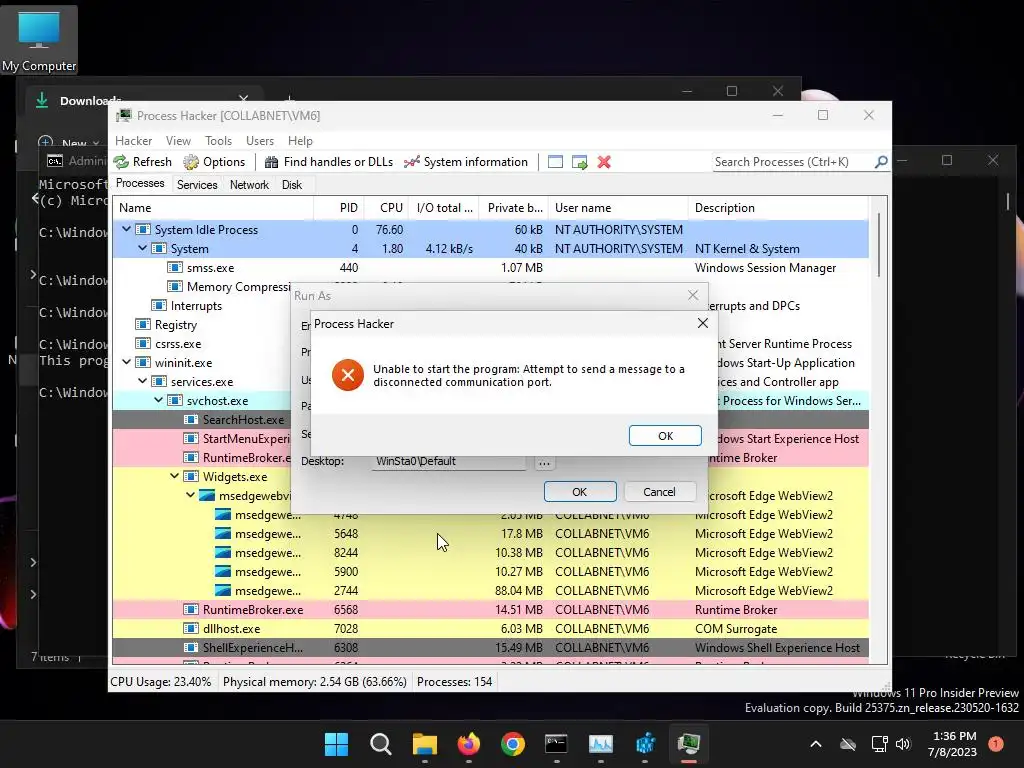The width and height of the screenshot is (1024, 768).
Task: Click OK in the error message dialog
Action: coord(665,436)
